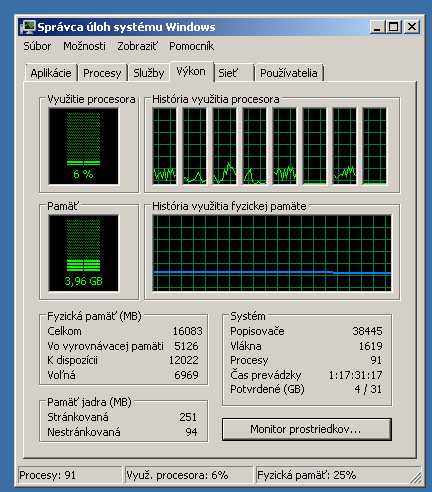The height and width of the screenshot is (492, 432).
Task: Open the Pomocník menu
Action: click(x=191, y=46)
